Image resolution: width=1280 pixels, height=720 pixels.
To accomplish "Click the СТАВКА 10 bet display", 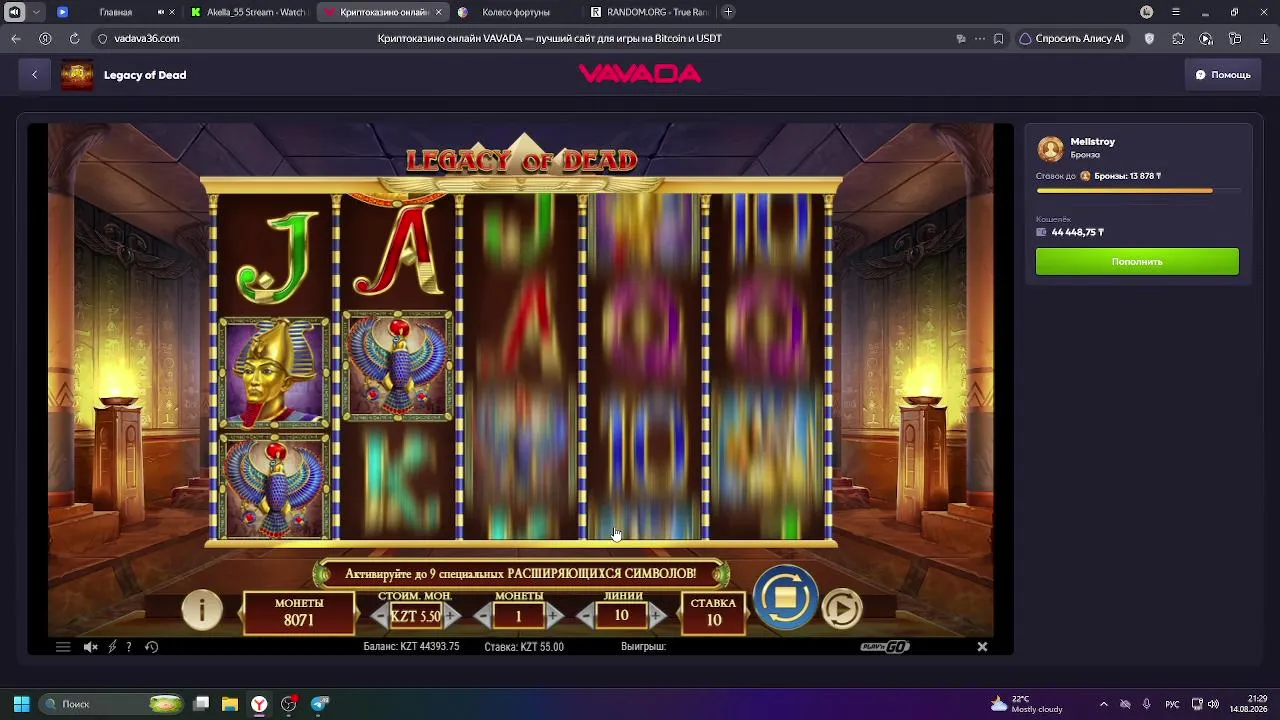I will point(713,612).
